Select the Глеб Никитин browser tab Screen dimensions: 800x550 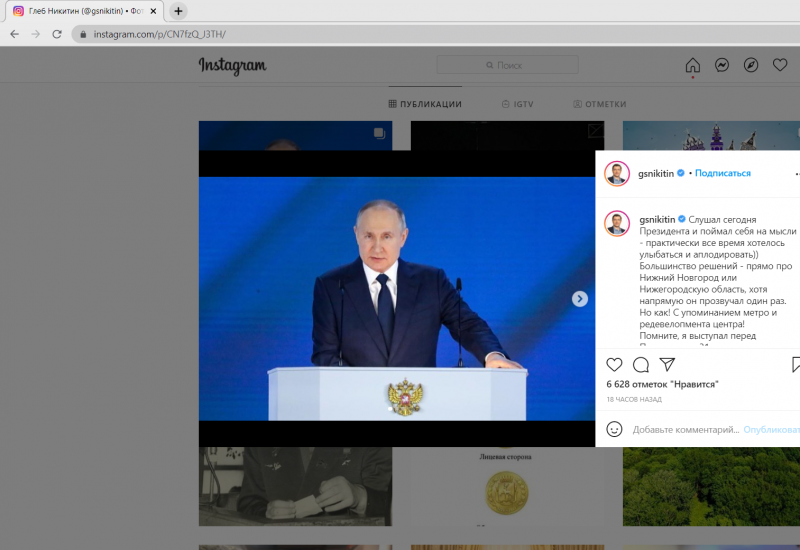84,11
